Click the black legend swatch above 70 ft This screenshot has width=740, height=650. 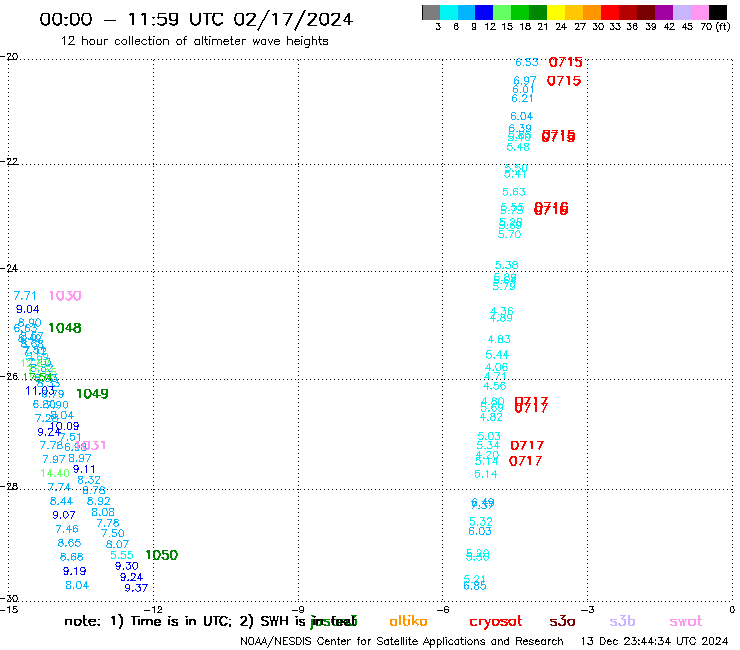click(x=718, y=12)
